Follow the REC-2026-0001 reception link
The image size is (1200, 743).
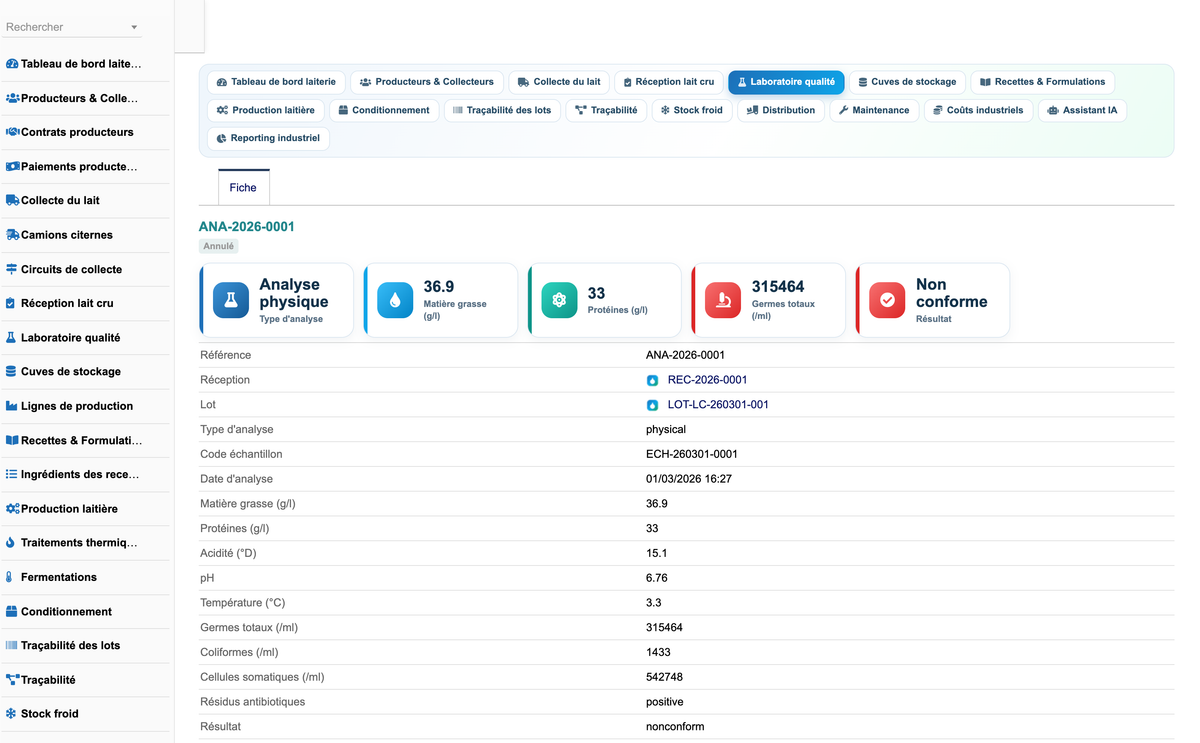(x=707, y=380)
